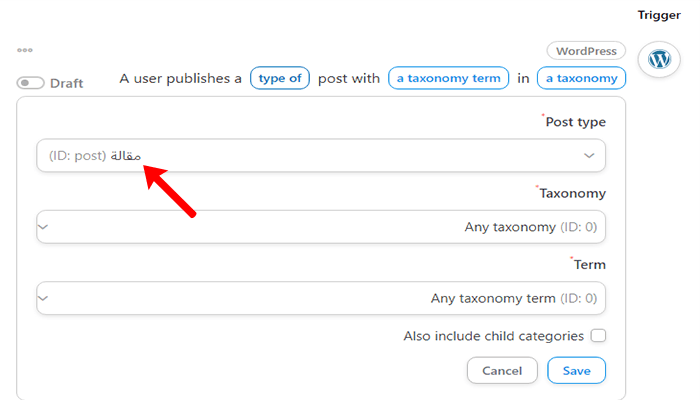The width and height of the screenshot is (700, 400).
Task: Expand the Post type dropdown chevron
Action: point(589,156)
